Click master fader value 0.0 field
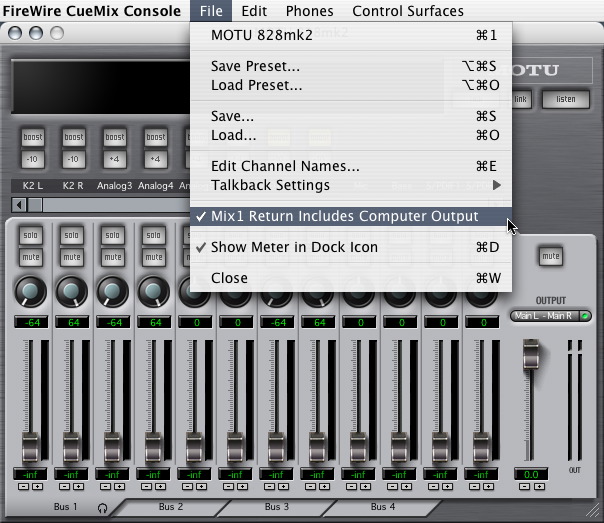Image resolution: width=604 pixels, height=523 pixels. [x=531, y=474]
